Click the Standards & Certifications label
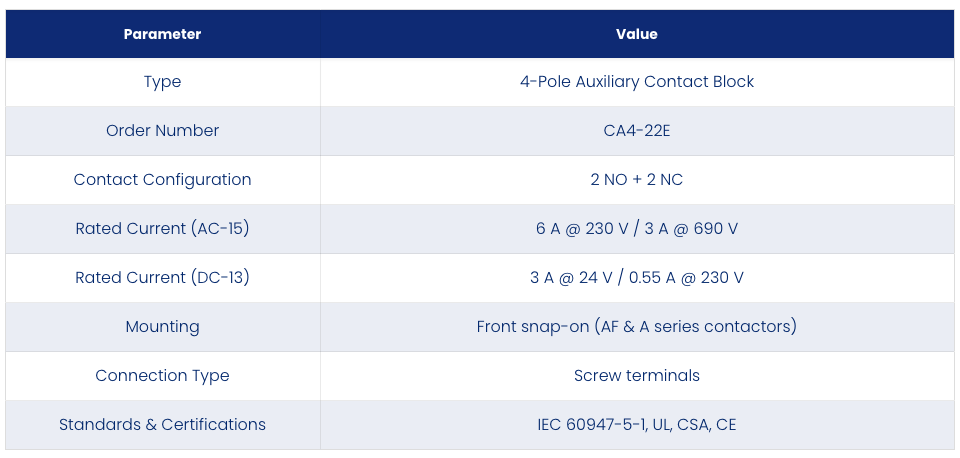This screenshot has width=960, height=458. (x=162, y=424)
